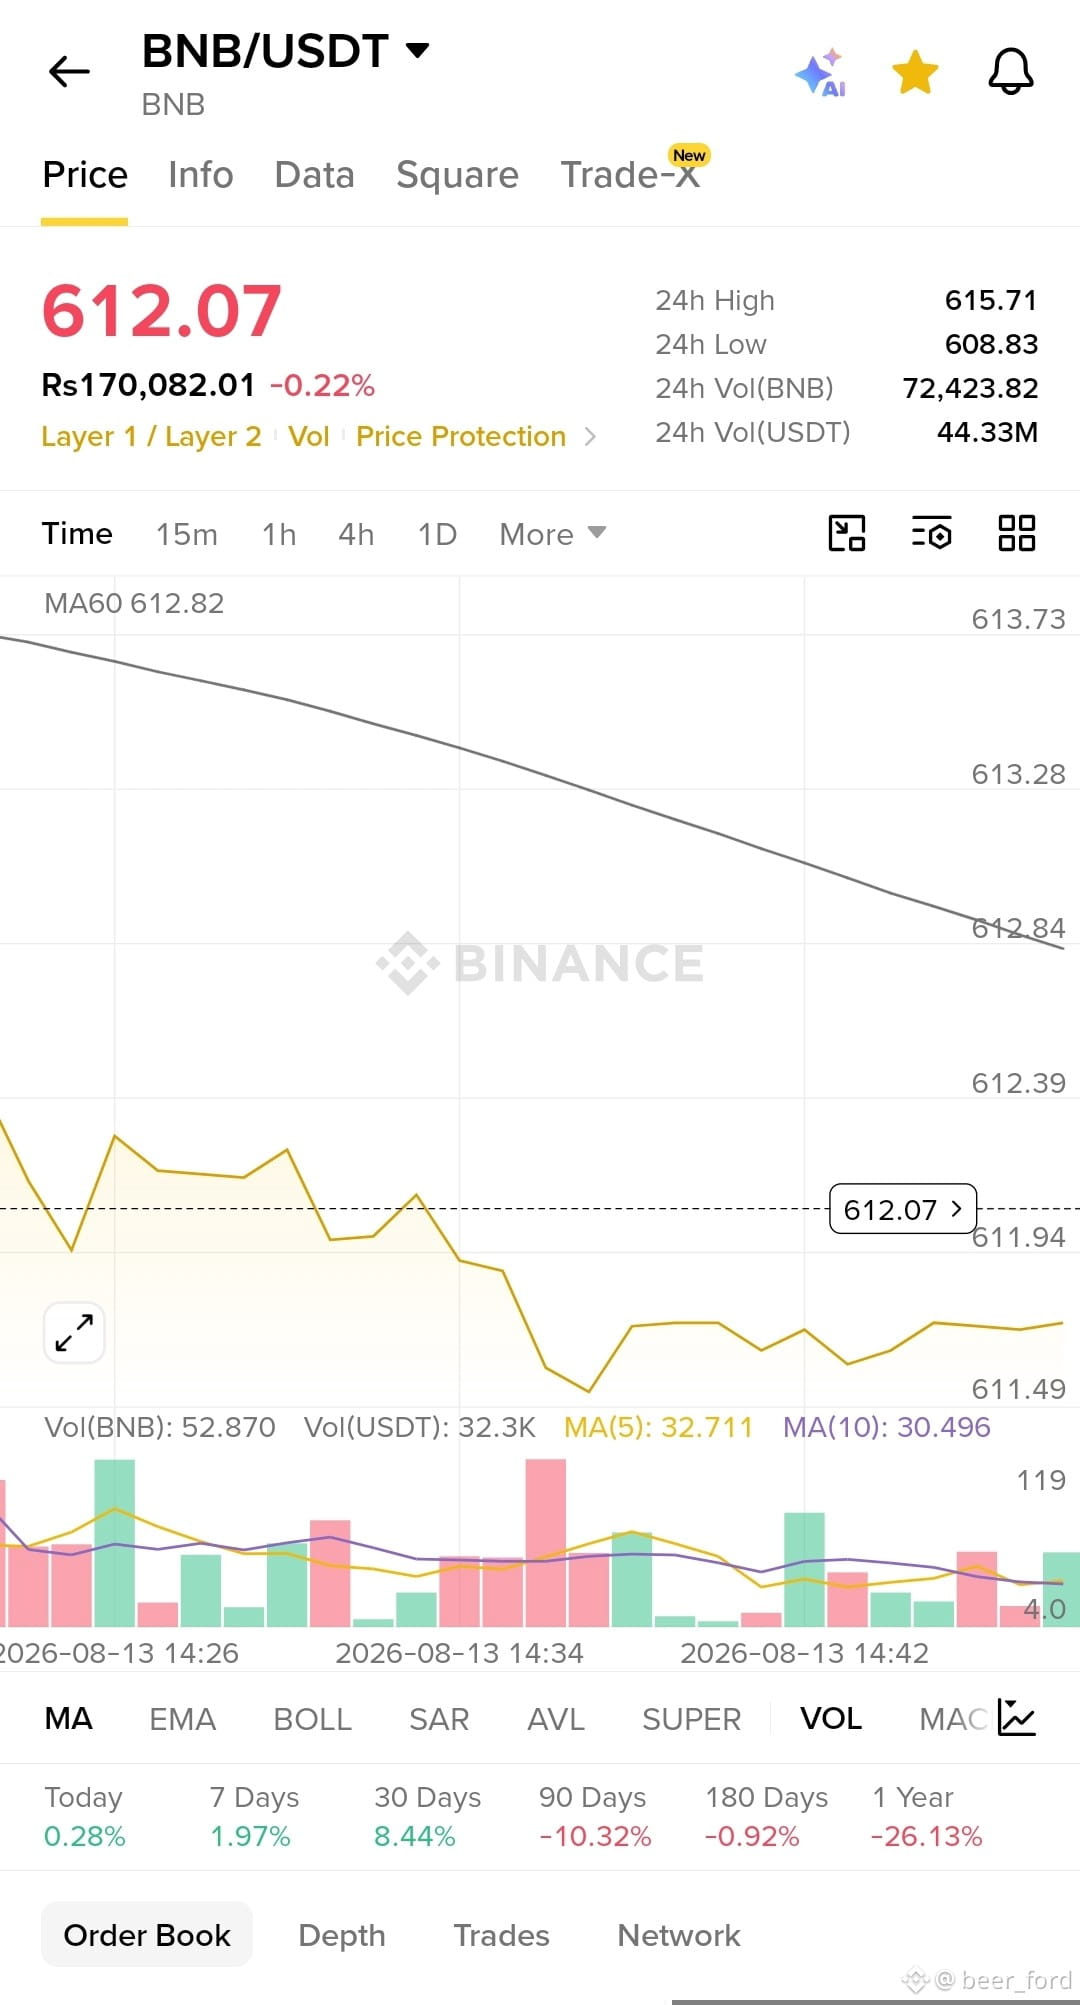Tap the 612.07 current price marker
The height and width of the screenshot is (2005, 1080).
903,1209
